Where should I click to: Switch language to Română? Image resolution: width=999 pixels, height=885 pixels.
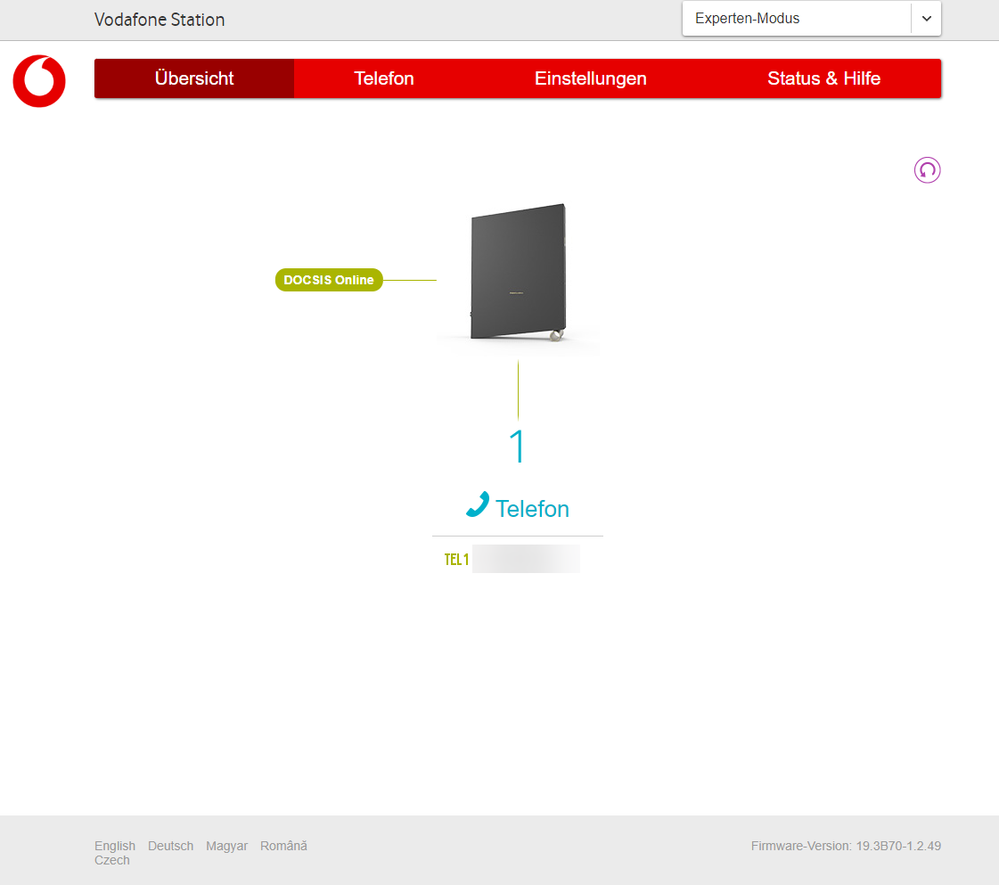pyautogui.click(x=284, y=845)
